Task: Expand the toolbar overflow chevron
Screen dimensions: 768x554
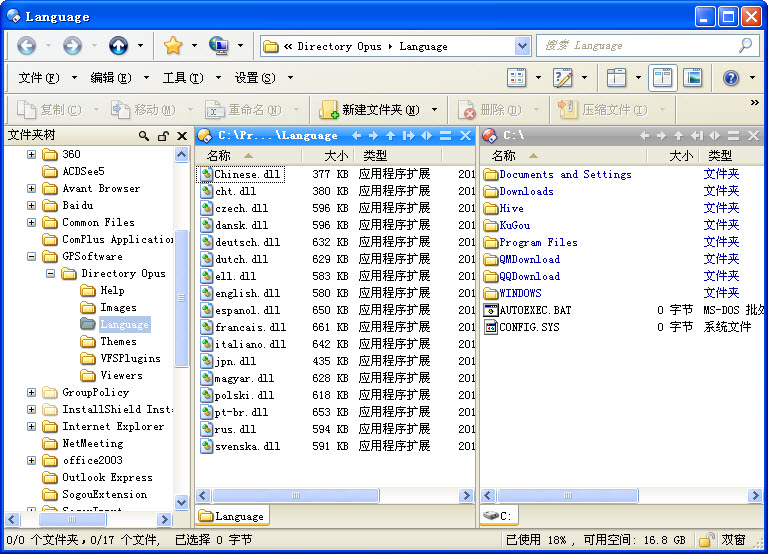Action: [755, 102]
